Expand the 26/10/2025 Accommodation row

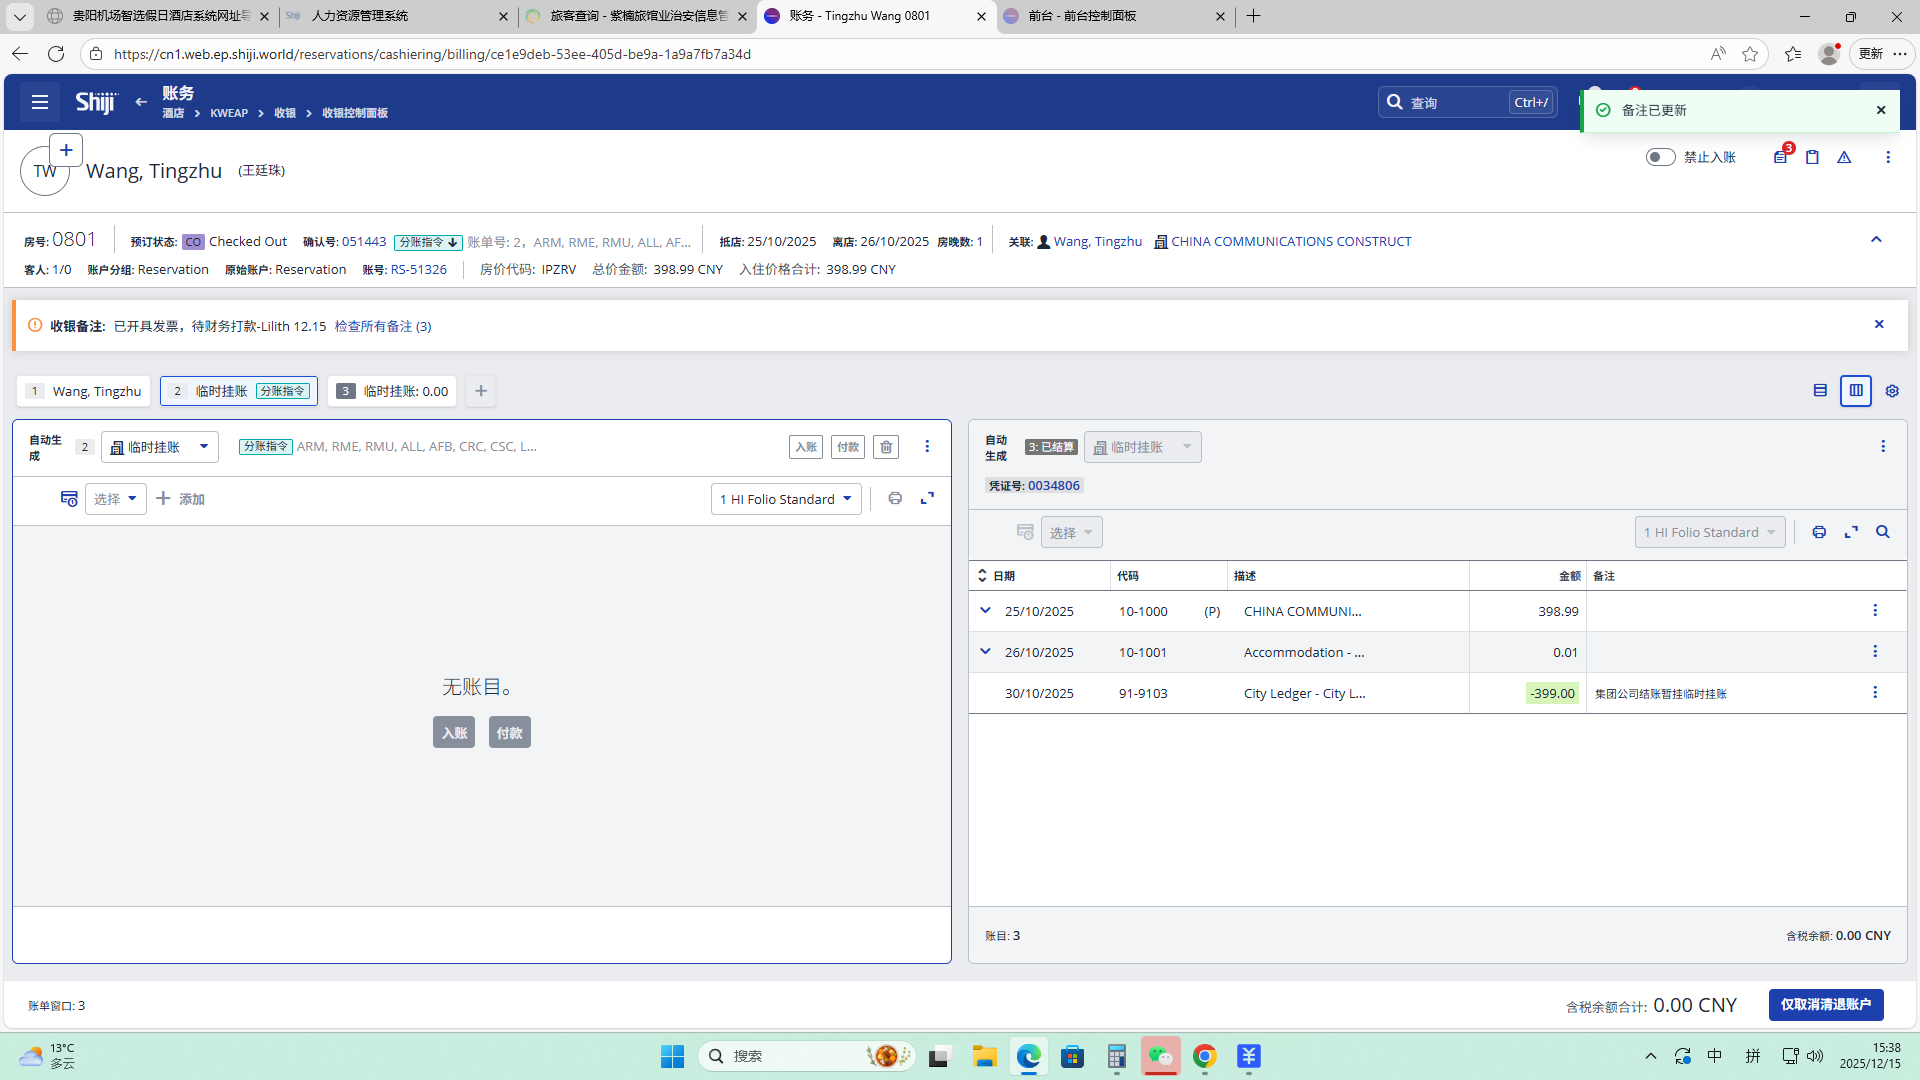[985, 651]
